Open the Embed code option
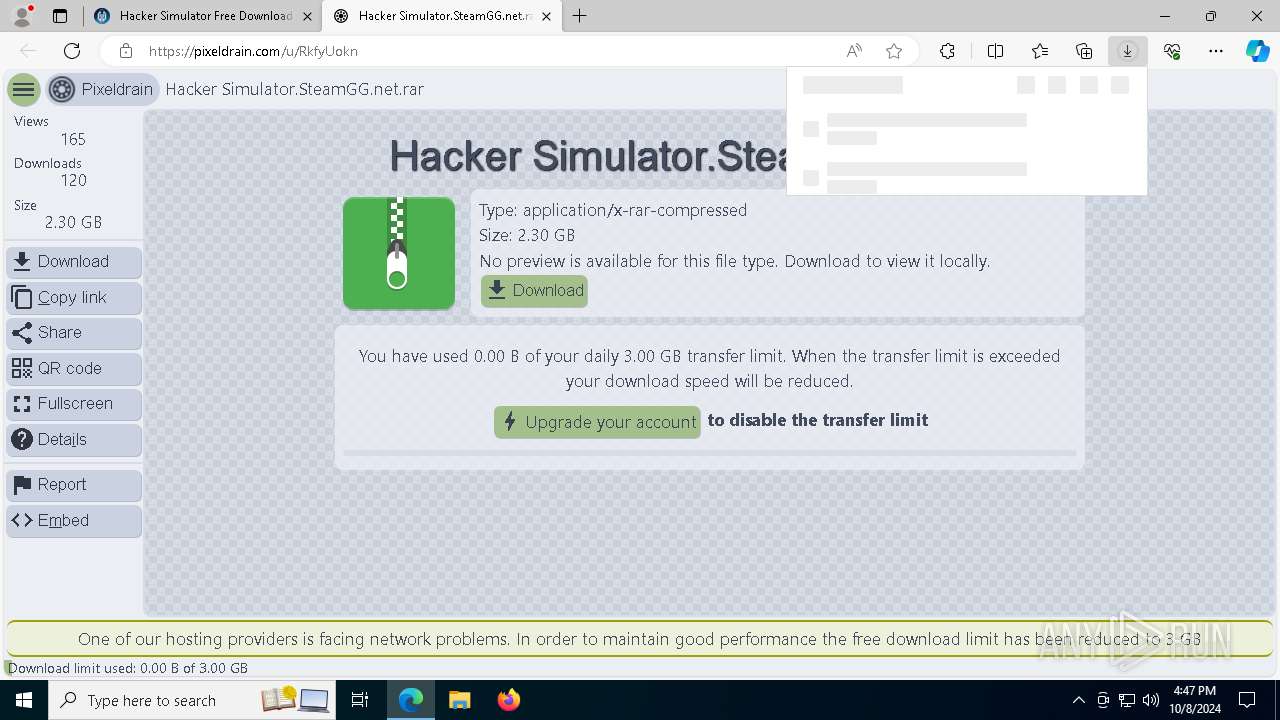 (x=74, y=521)
